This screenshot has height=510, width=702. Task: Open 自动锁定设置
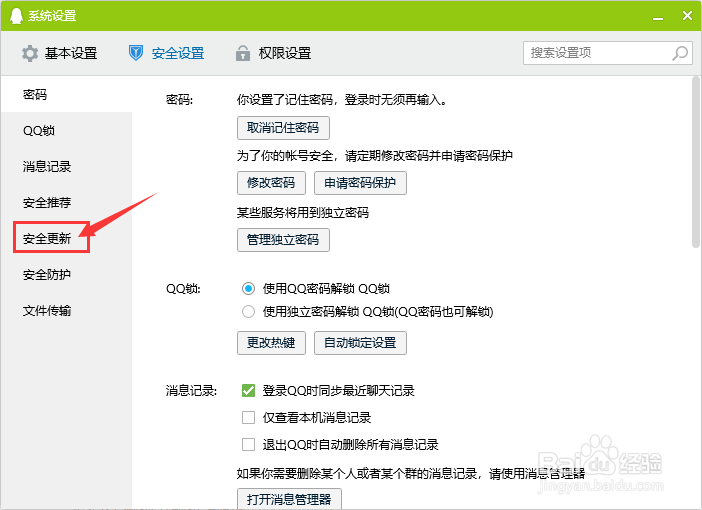coord(360,343)
